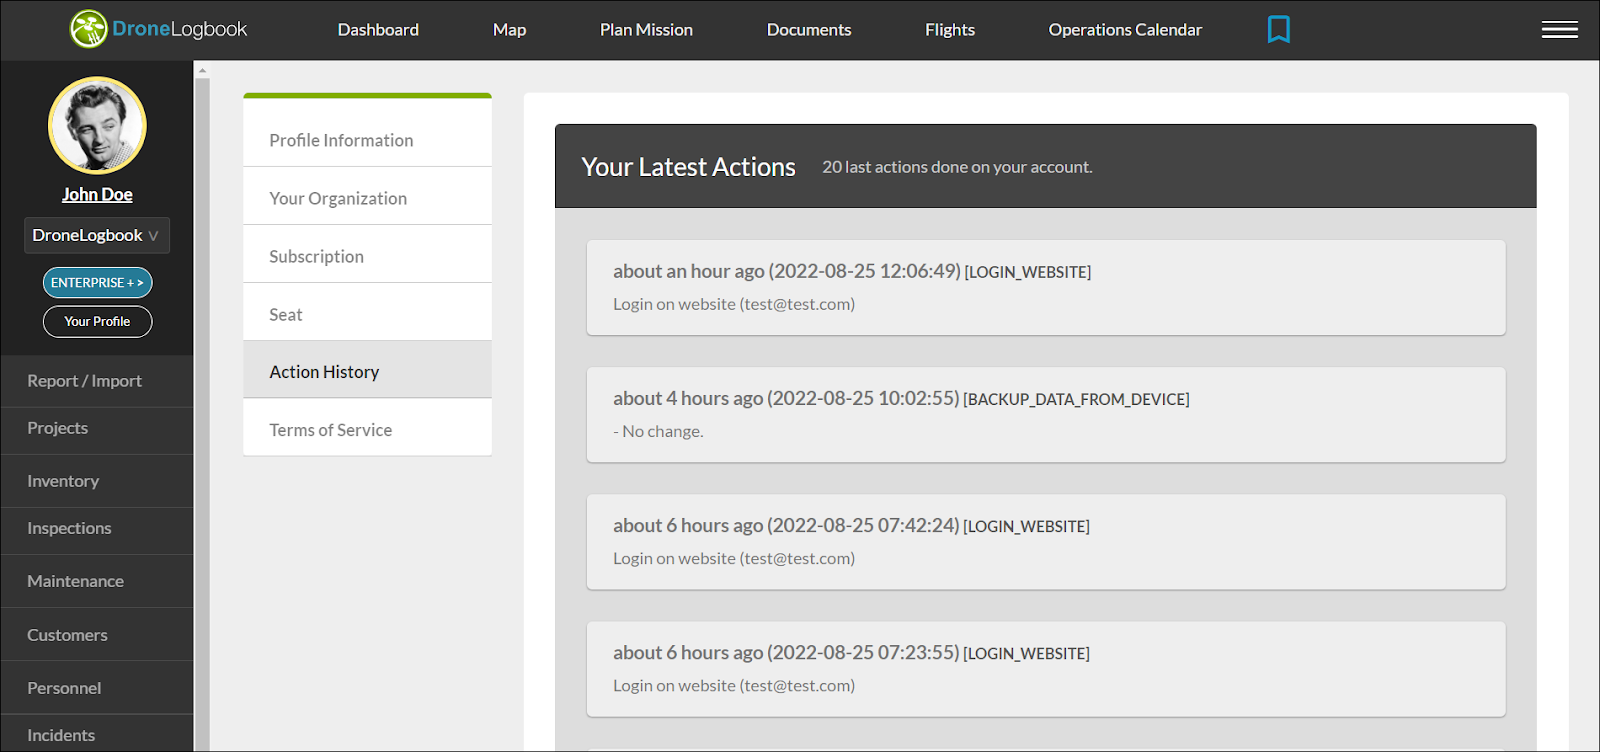The width and height of the screenshot is (1600, 752).
Task: Open Documents from top navigation
Action: click(809, 30)
